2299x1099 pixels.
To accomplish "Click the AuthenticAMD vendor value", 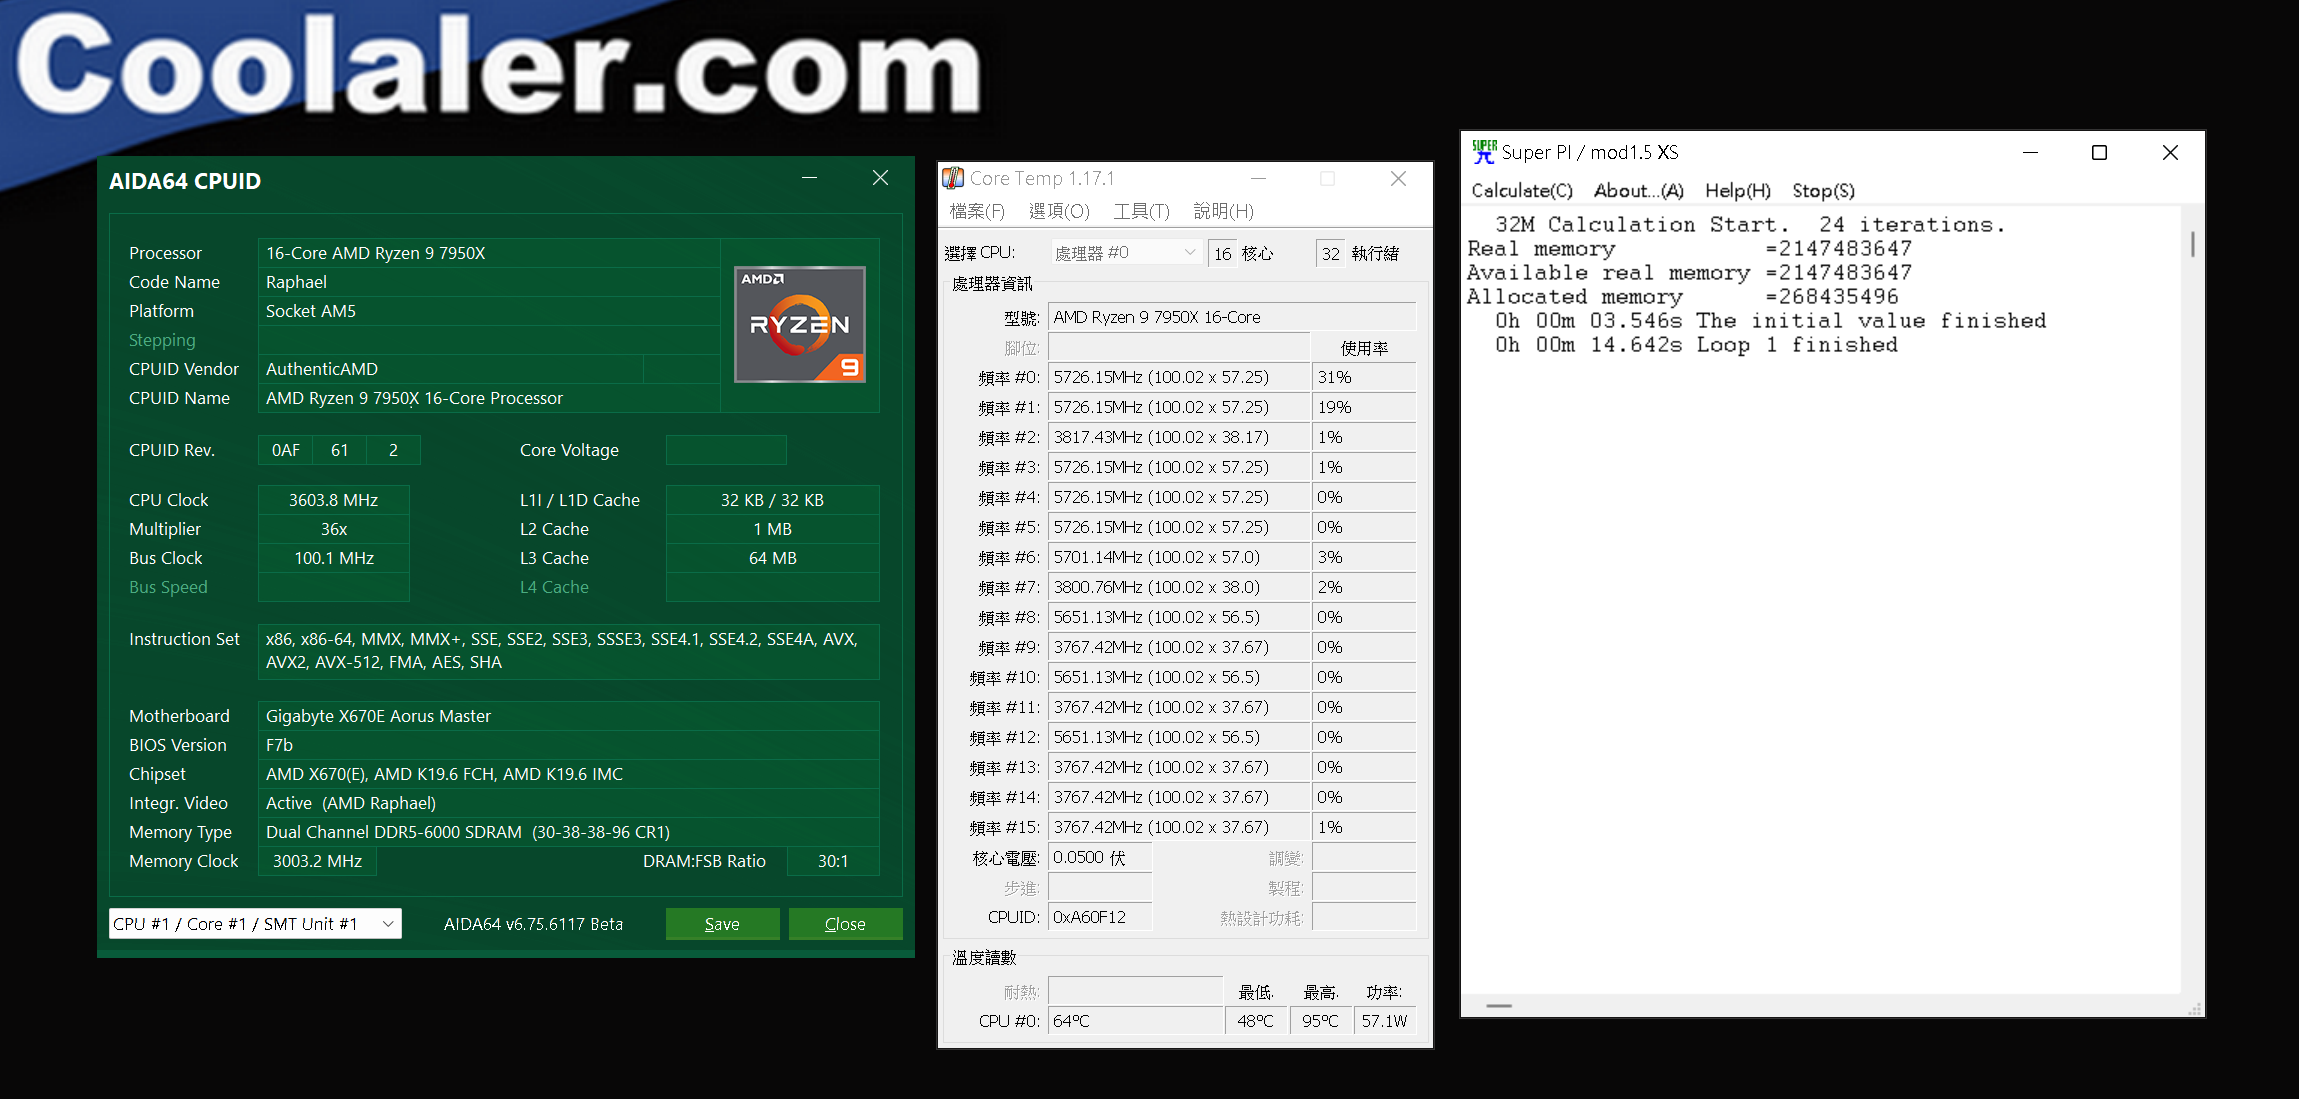I will pyautogui.click(x=450, y=369).
